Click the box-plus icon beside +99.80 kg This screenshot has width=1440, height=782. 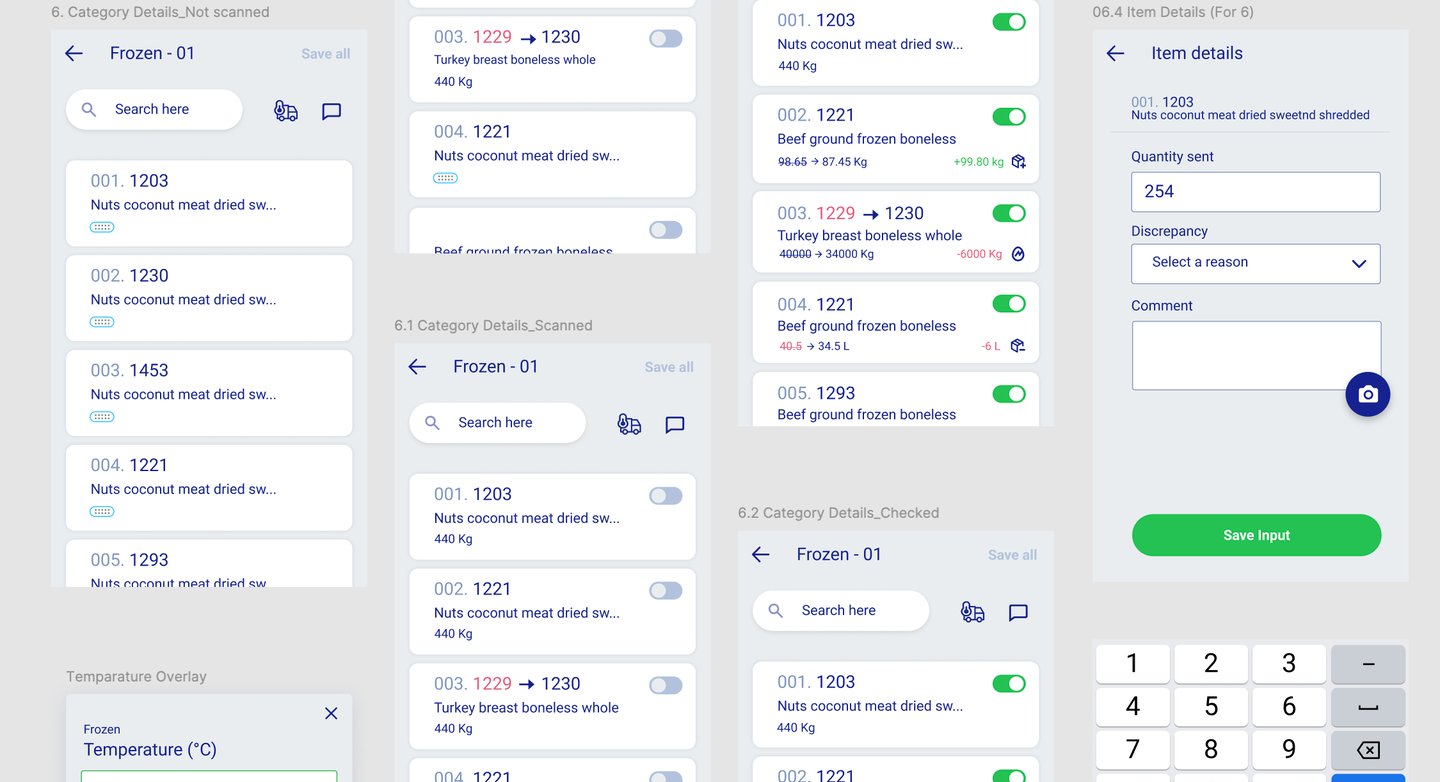click(1019, 162)
